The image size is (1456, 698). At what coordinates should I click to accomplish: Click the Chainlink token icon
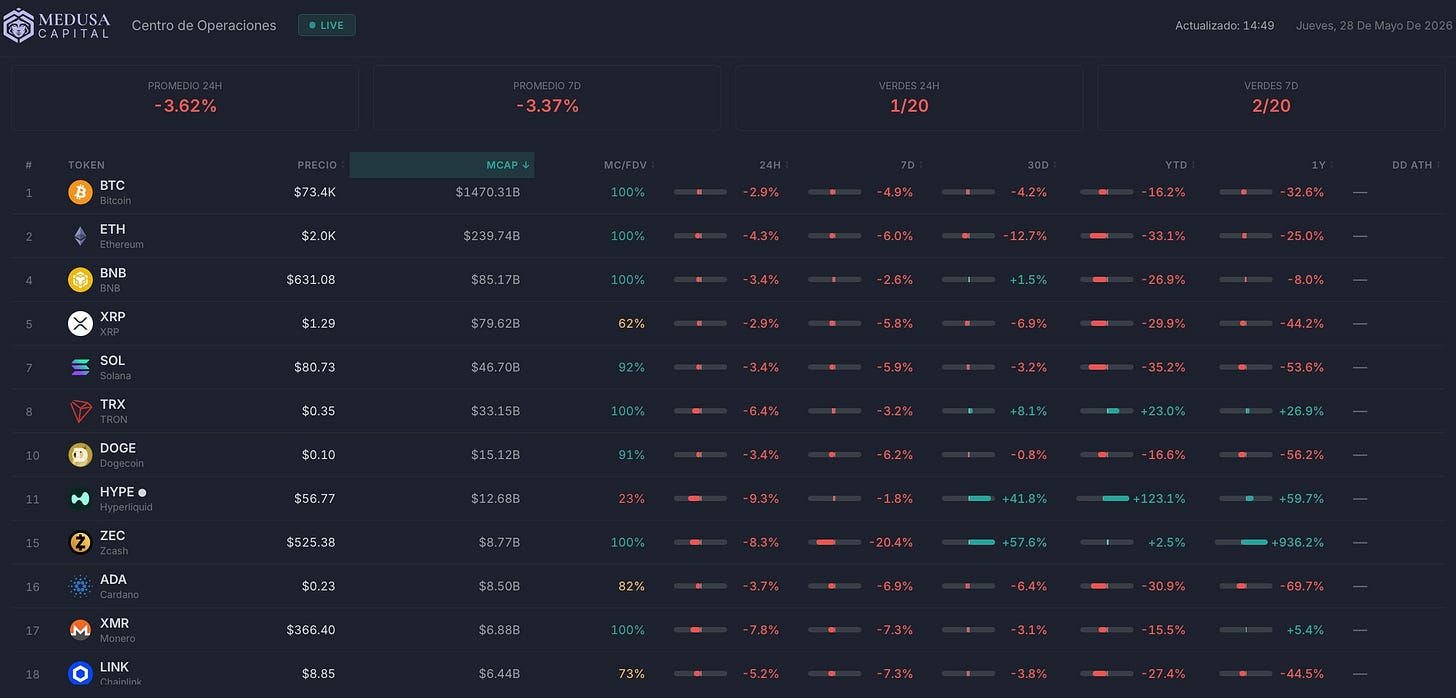point(80,674)
